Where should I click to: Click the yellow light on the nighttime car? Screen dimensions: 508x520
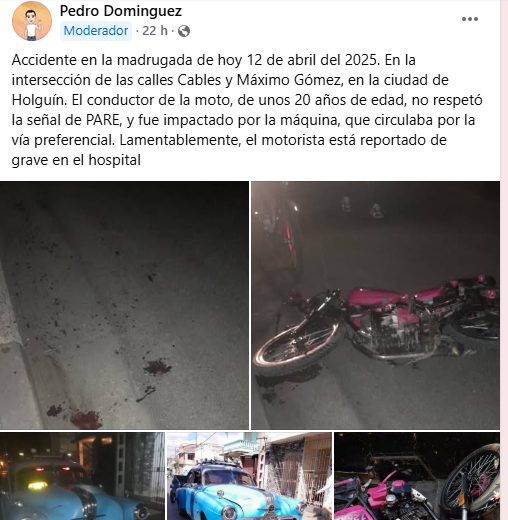click(37, 486)
